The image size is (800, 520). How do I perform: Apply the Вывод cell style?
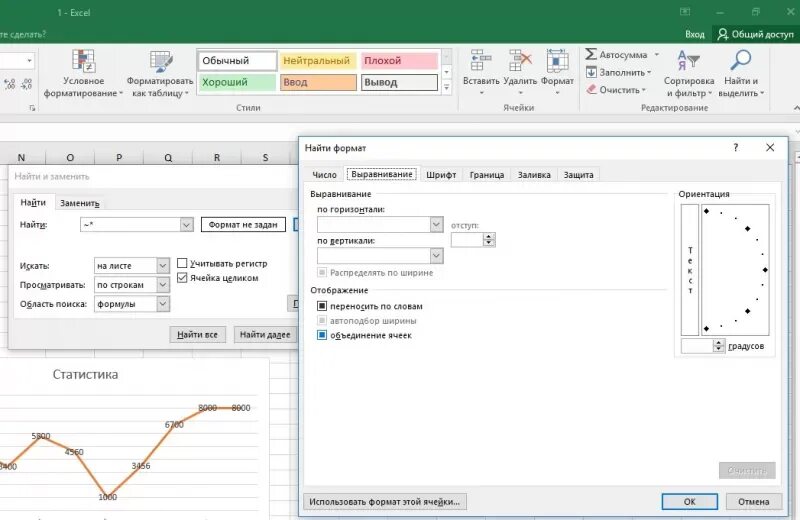point(399,82)
